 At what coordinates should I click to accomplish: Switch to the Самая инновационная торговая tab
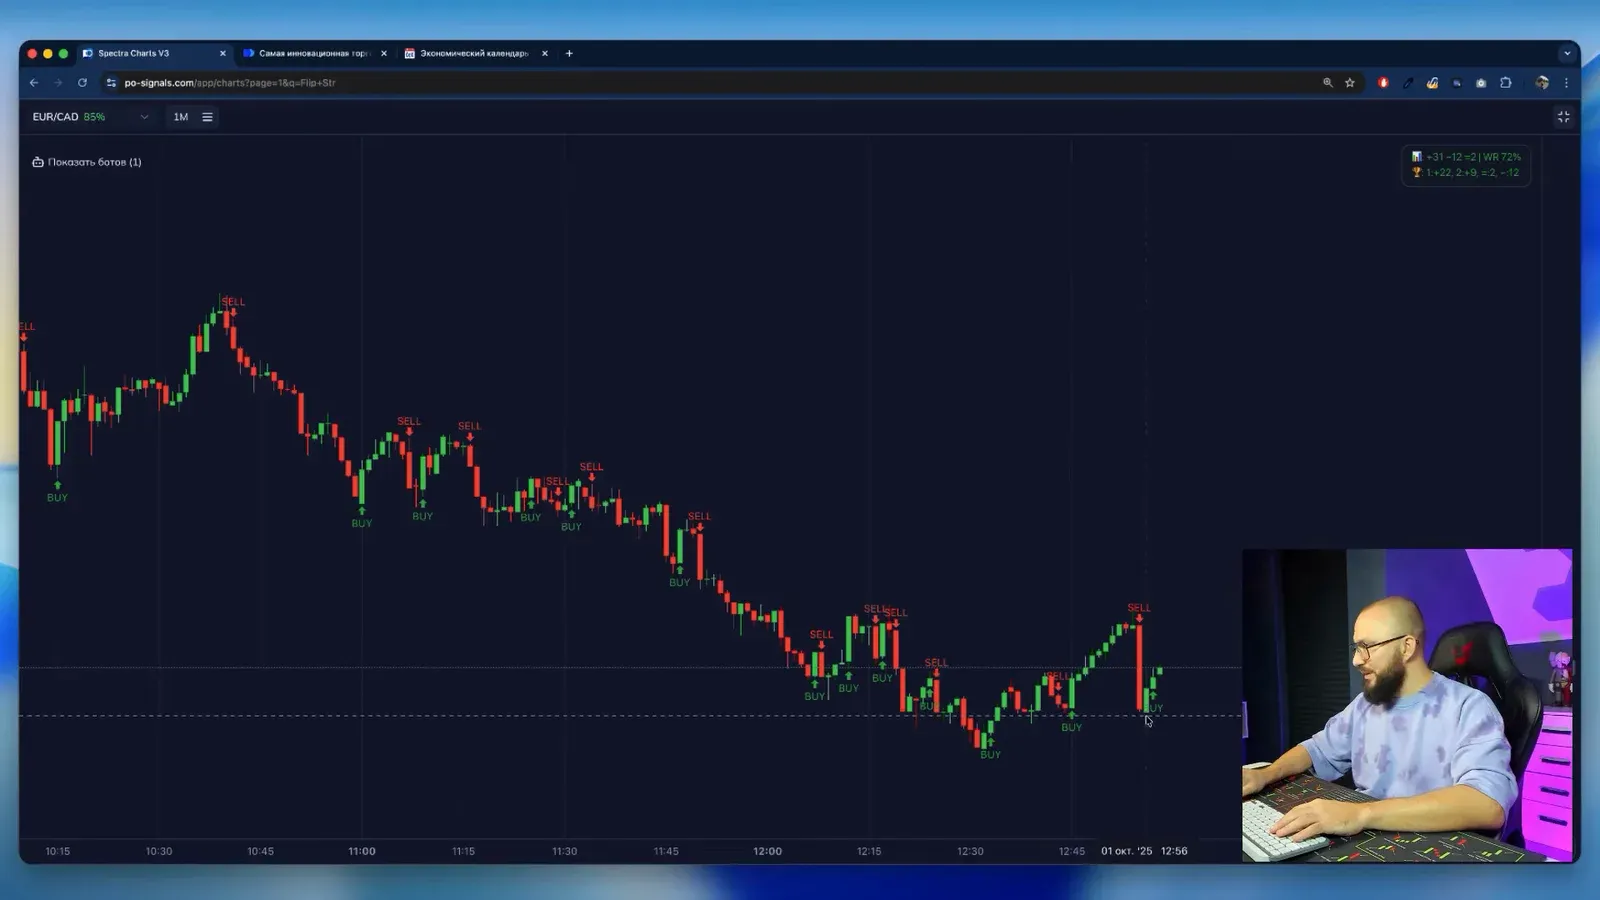click(314, 54)
